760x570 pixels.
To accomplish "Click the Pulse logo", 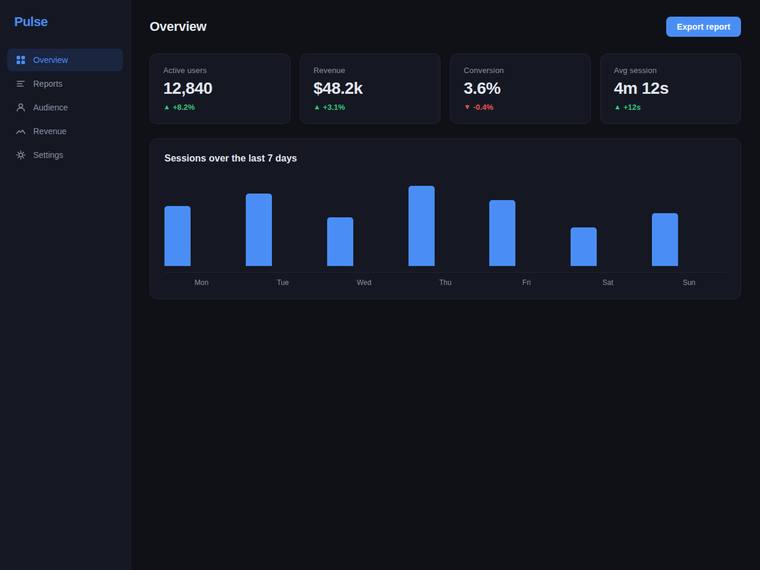I will click(x=31, y=22).
